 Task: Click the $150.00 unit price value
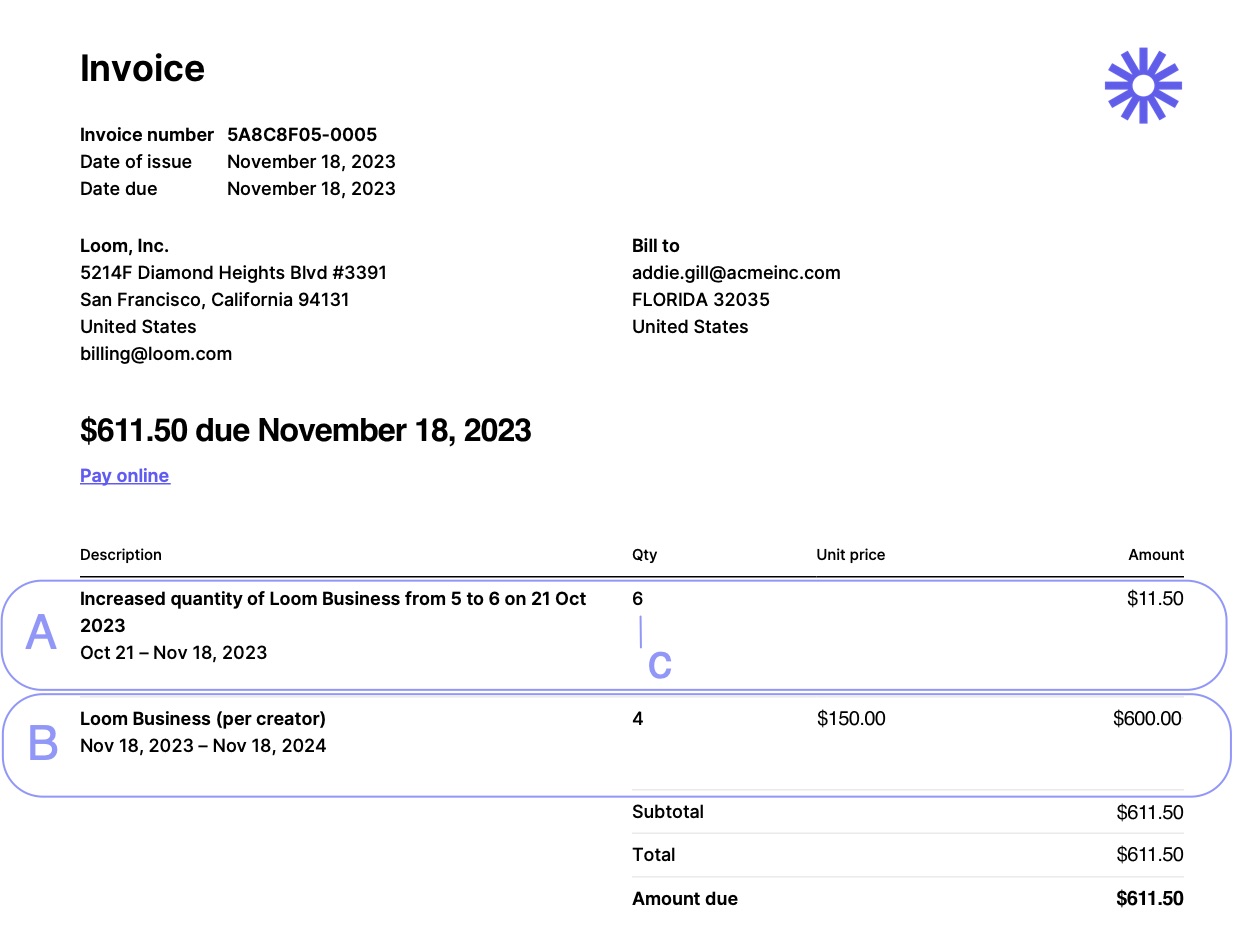click(851, 719)
